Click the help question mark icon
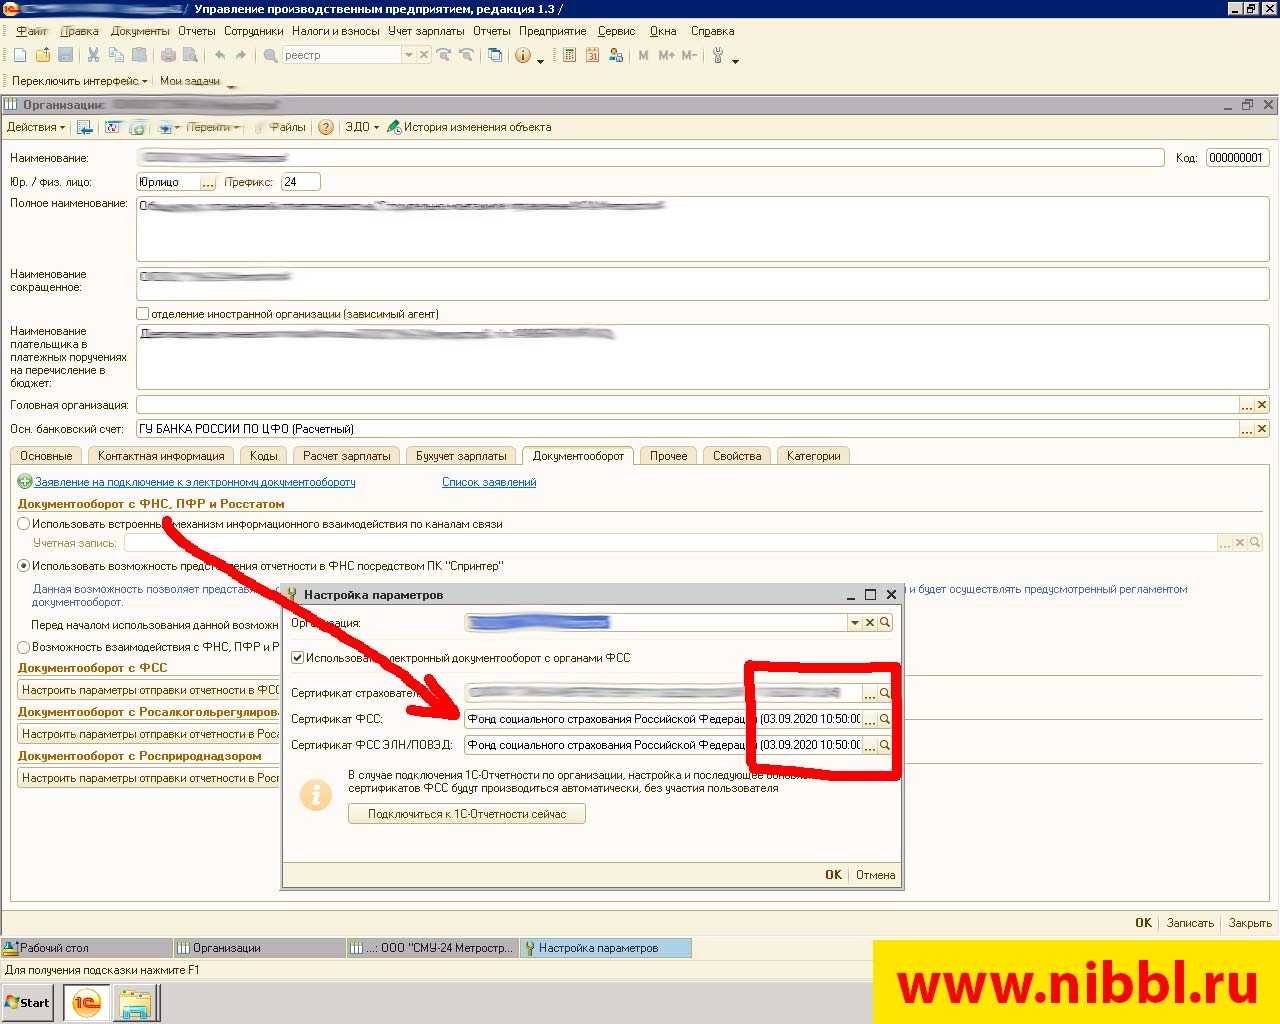 click(325, 127)
